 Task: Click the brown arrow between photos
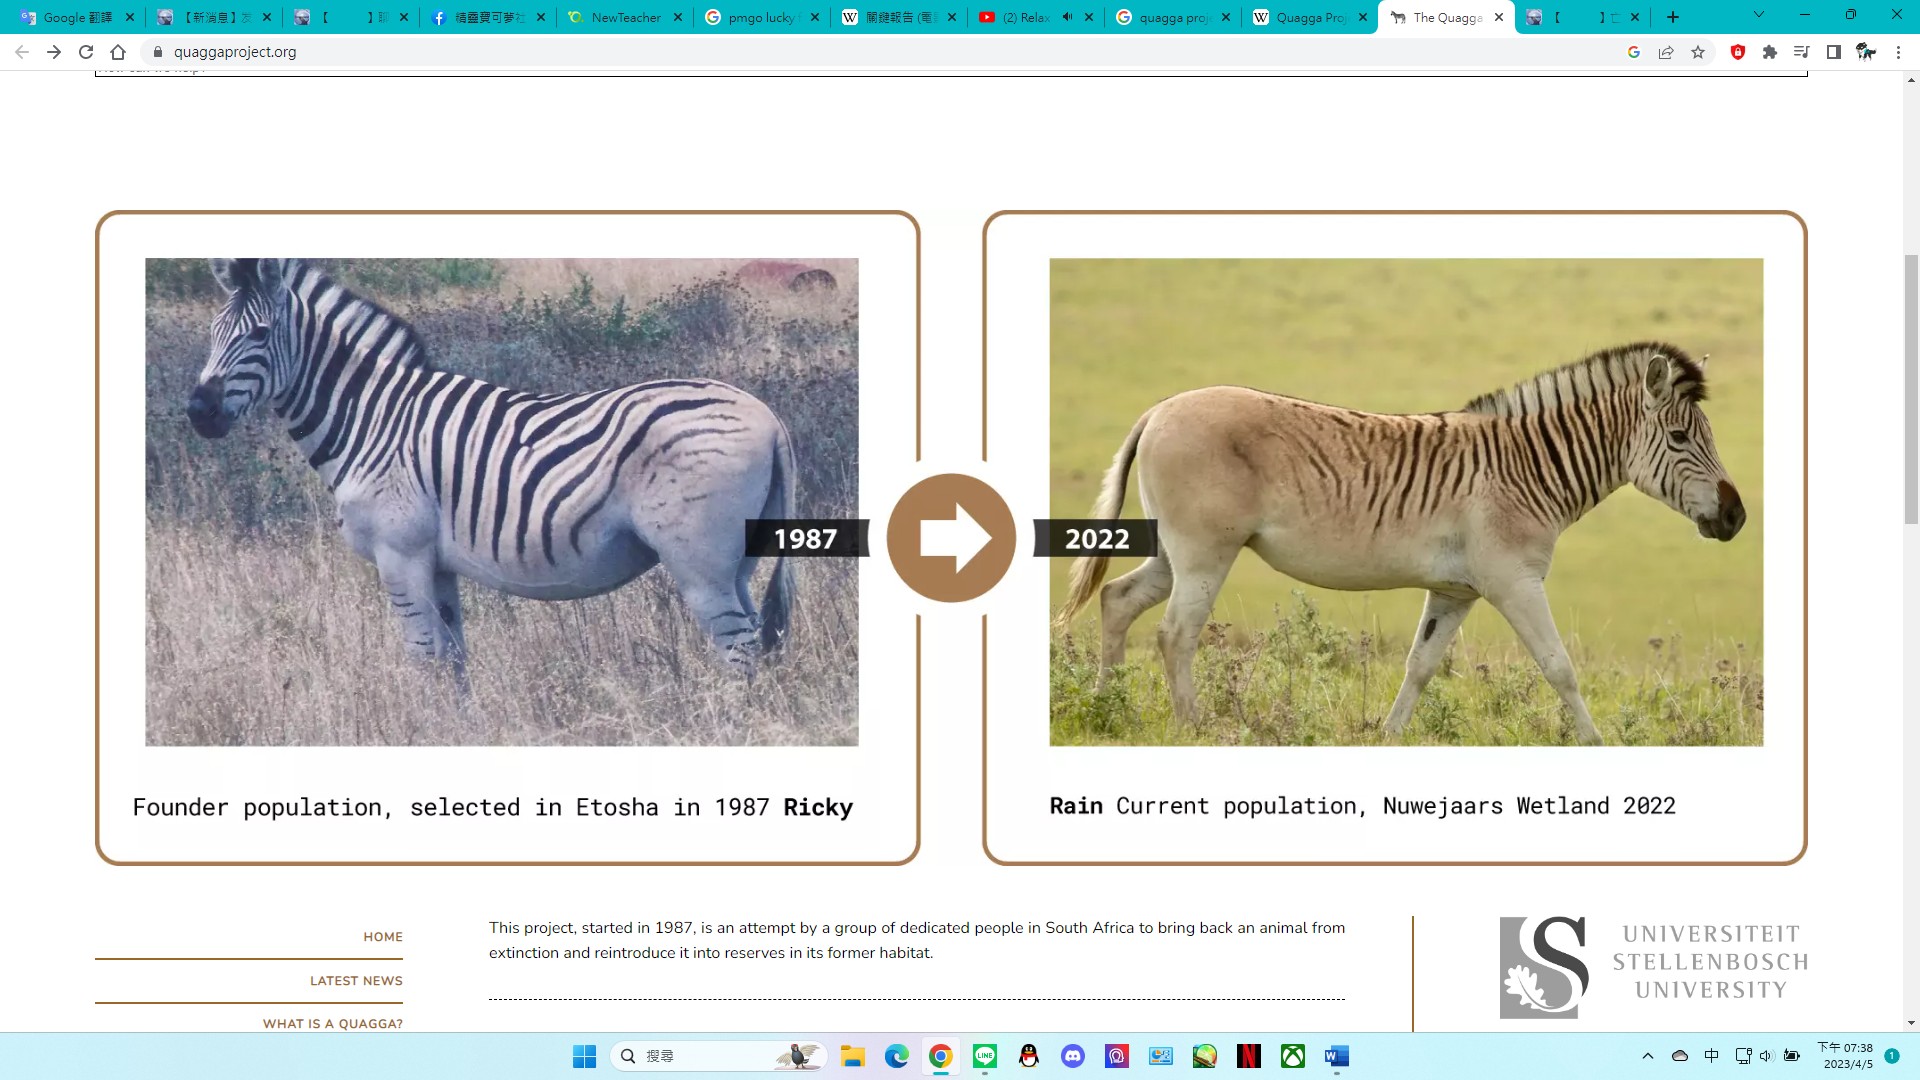coord(951,538)
